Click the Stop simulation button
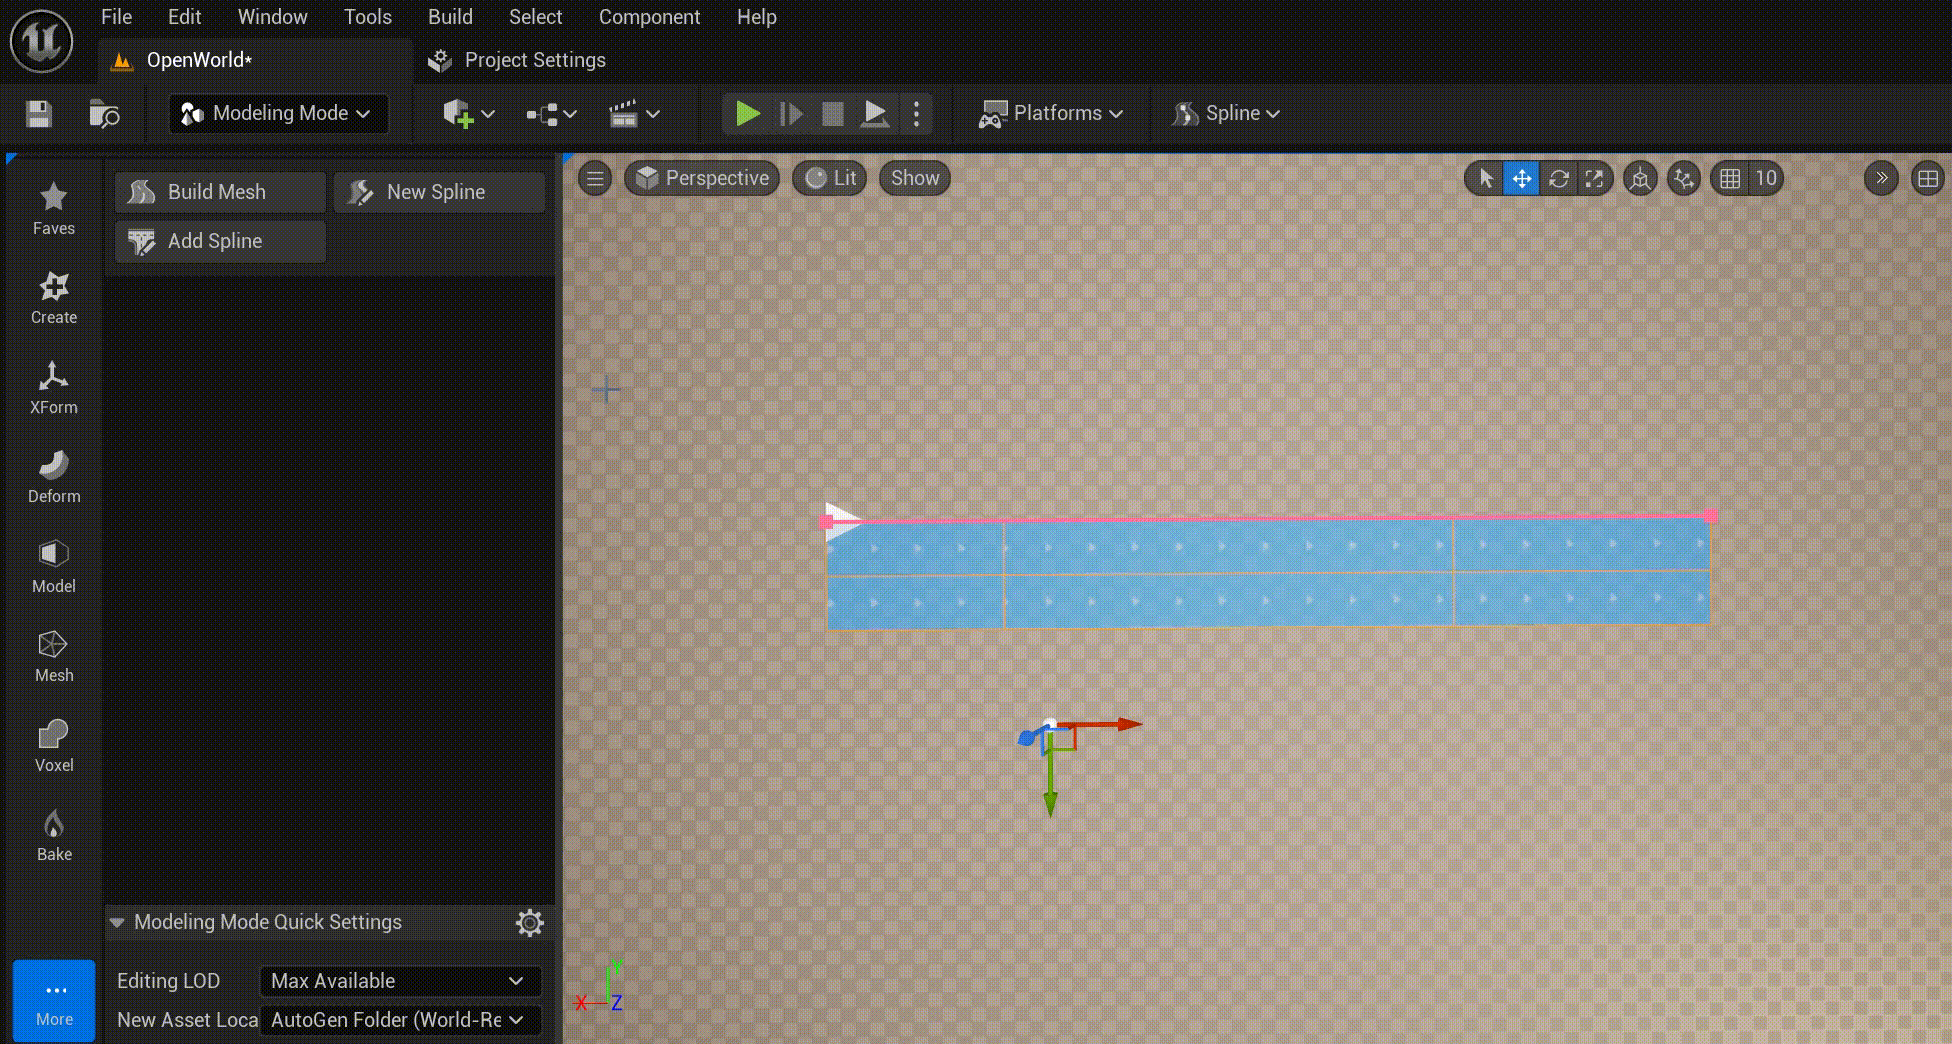Image resolution: width=1952 pixels, height=1044 pixels. point(832,114)
